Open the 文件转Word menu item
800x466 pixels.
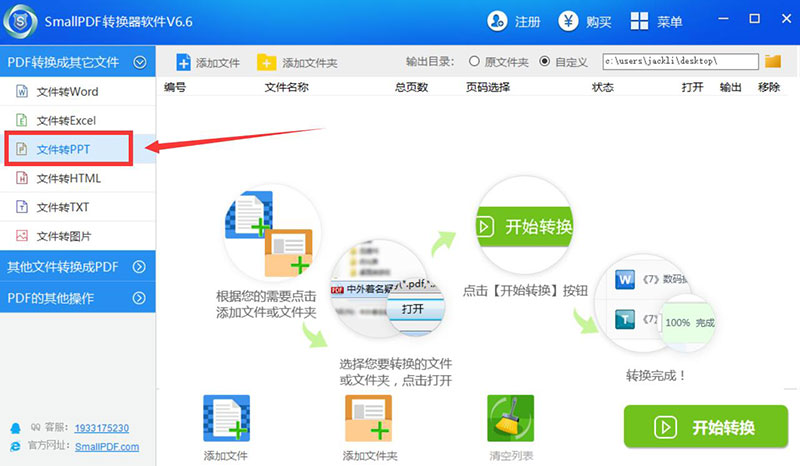point(78,91)
